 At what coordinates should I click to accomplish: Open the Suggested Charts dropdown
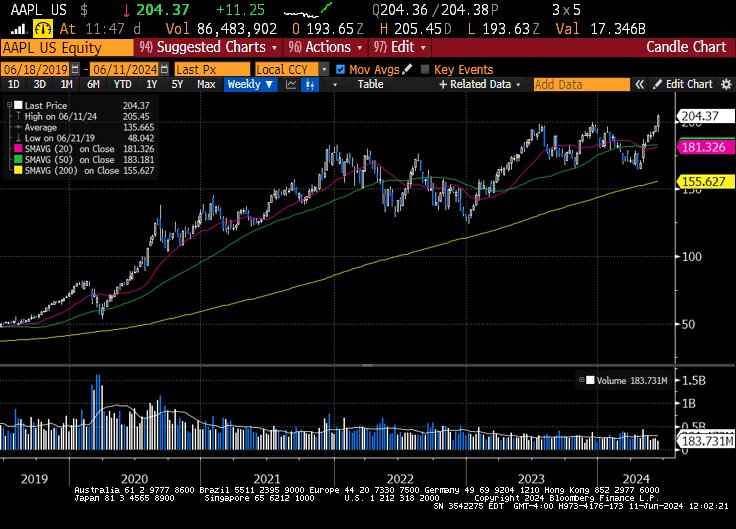pos(208,47)
